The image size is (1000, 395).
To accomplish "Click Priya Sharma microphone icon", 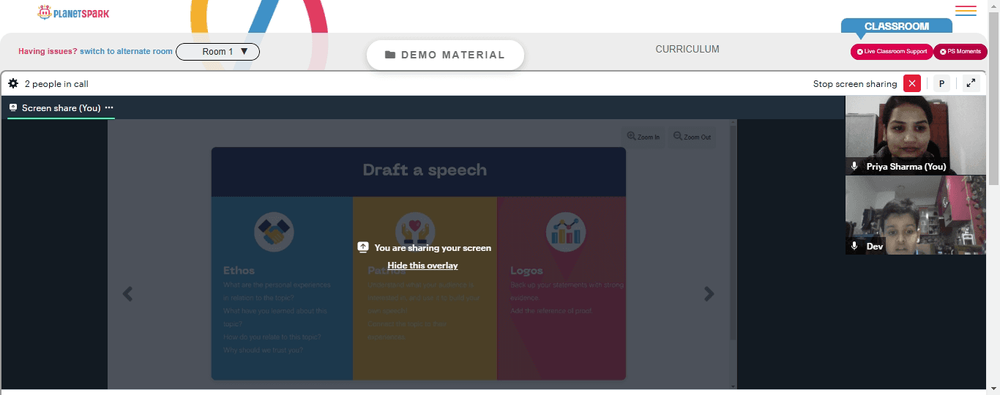I will [x=855, y=167].
